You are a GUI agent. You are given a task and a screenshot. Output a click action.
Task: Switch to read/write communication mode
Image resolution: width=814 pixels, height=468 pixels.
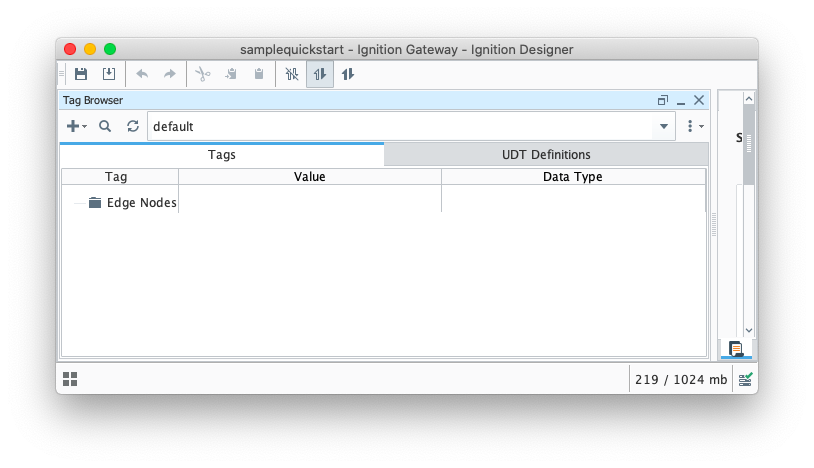[x=348, y=74]
